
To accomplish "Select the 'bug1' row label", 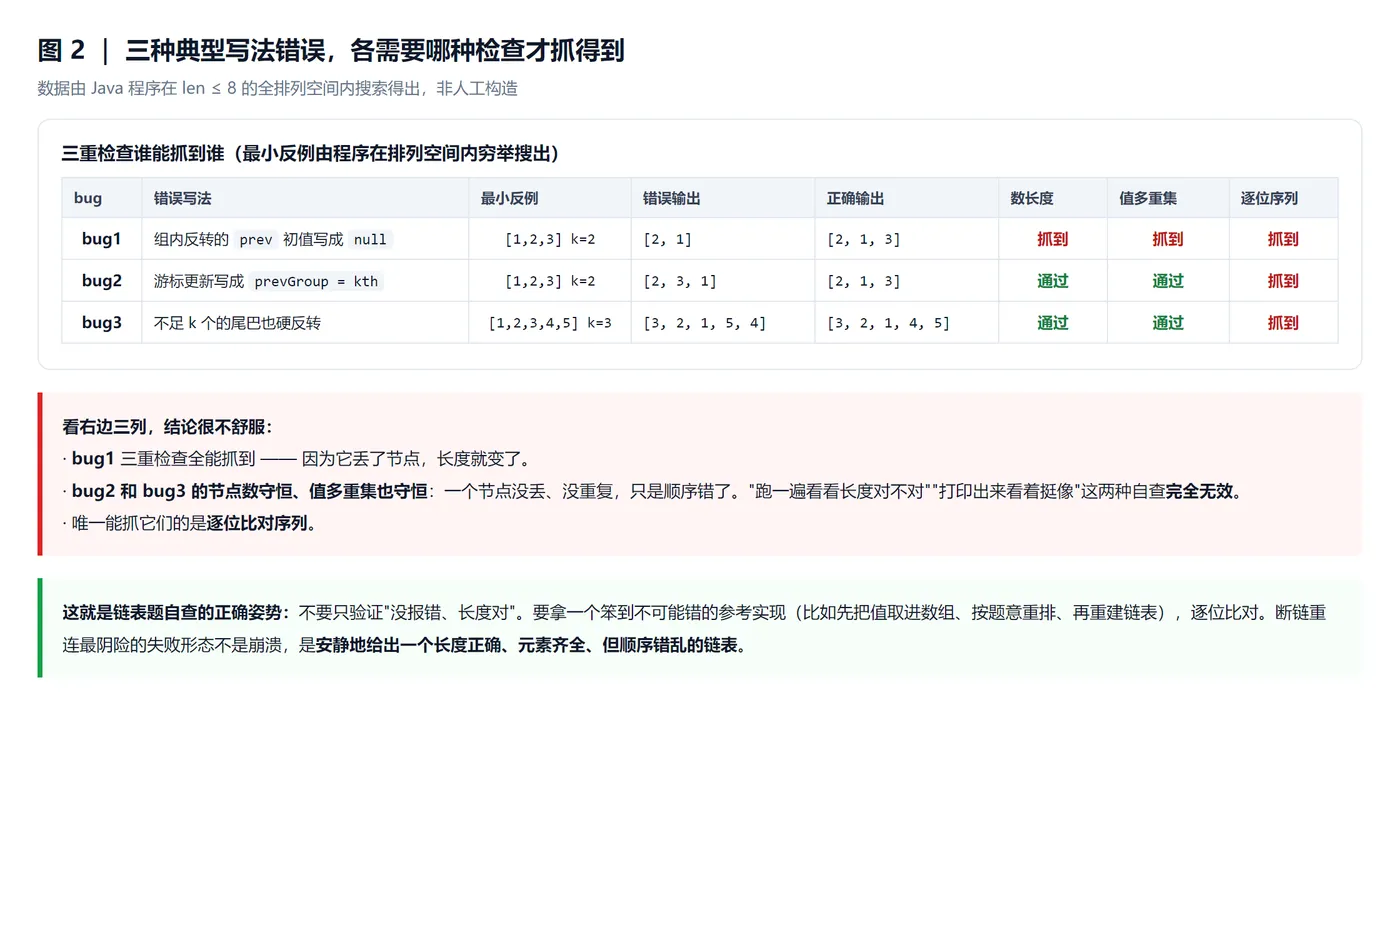I will coord(102,239).
